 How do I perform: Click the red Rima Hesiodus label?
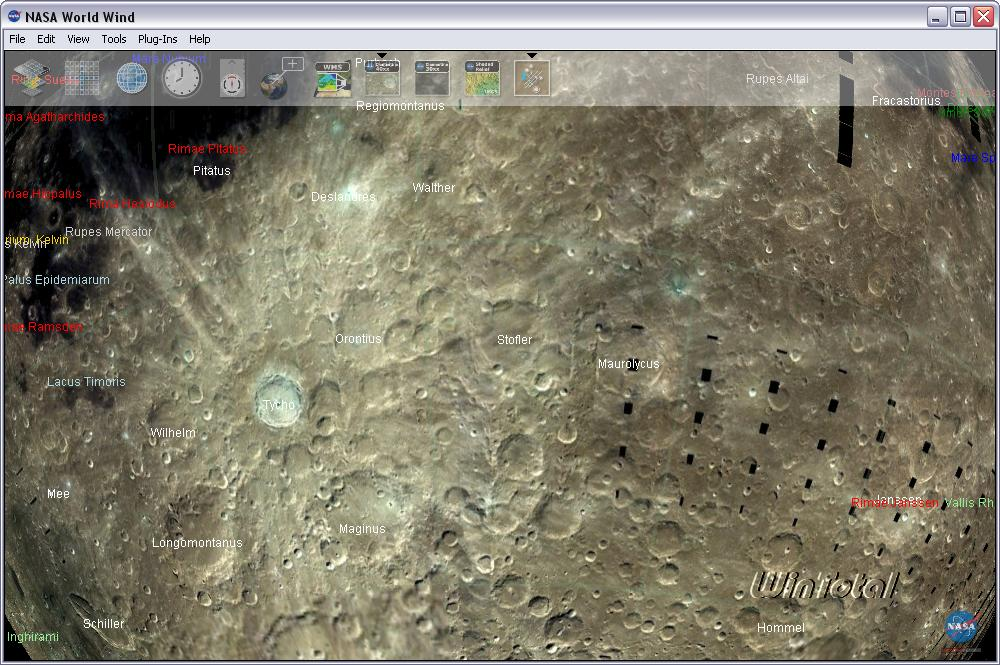[x=132, y=203]
